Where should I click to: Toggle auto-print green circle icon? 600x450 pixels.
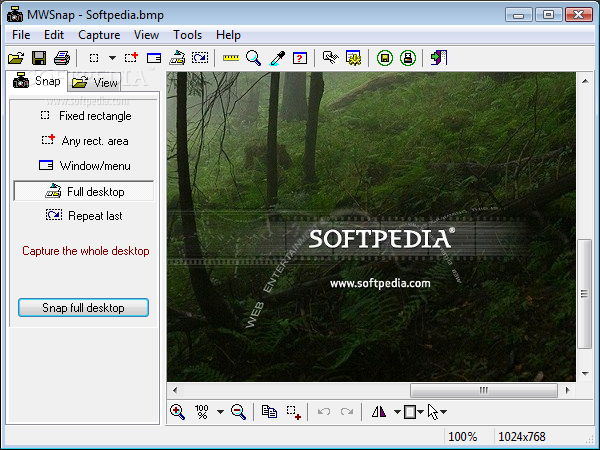(408, 58)
